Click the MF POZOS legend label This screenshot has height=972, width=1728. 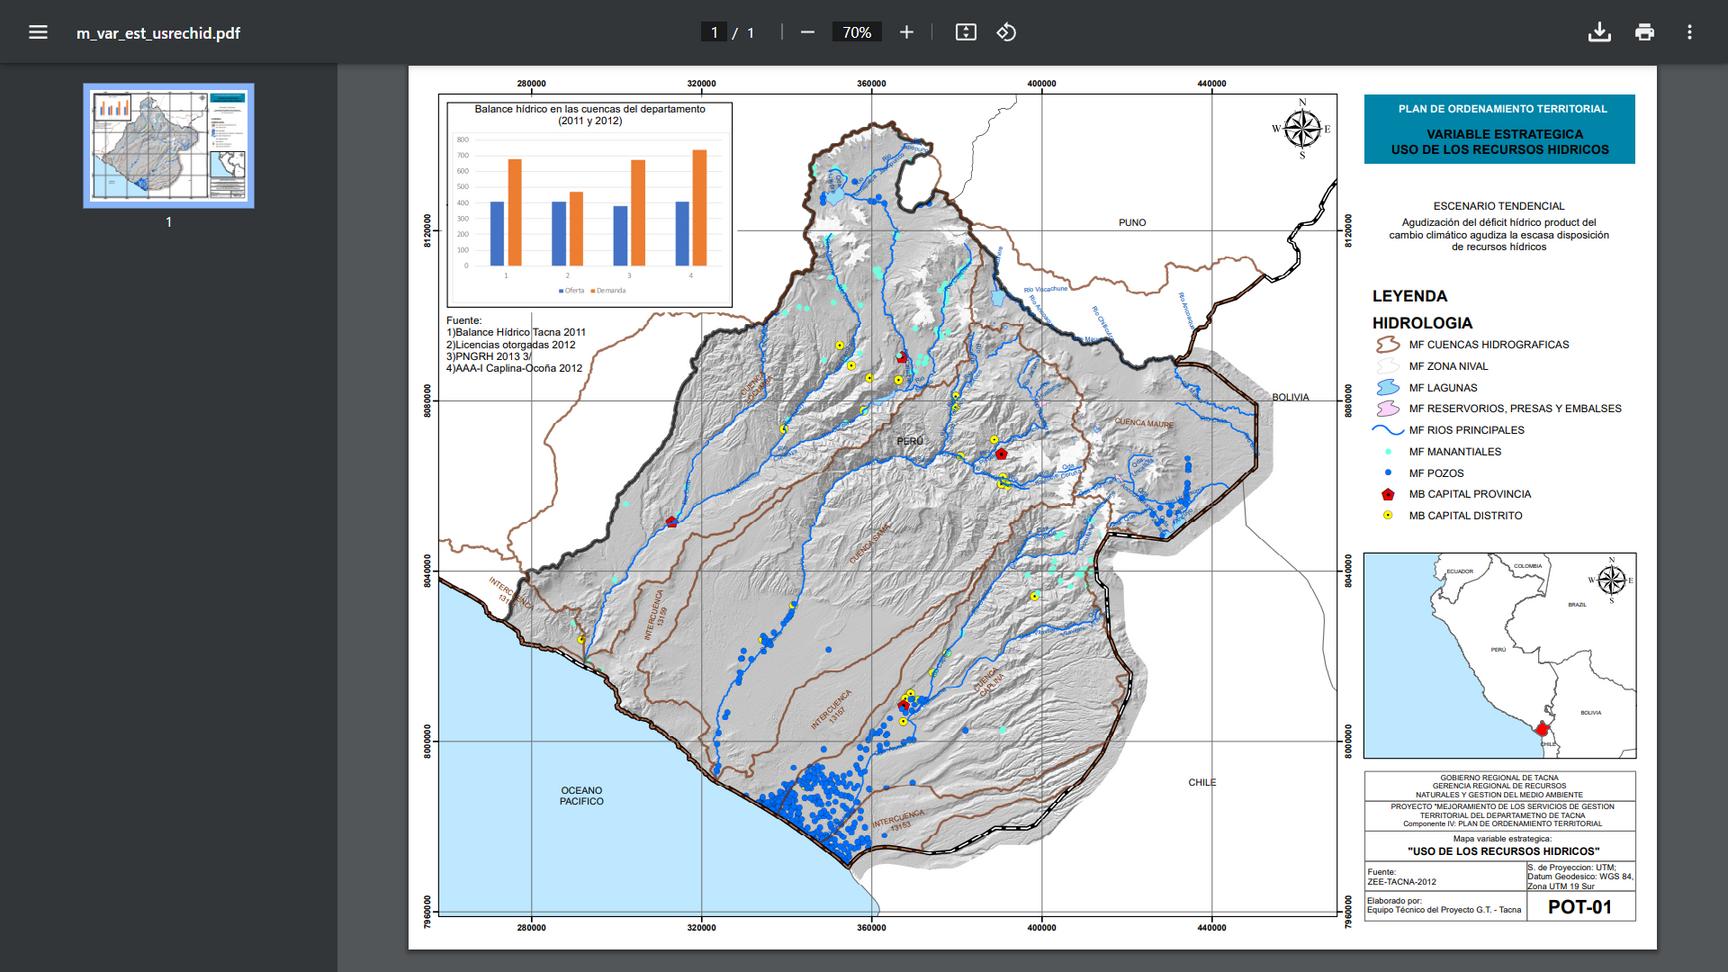1436,473
